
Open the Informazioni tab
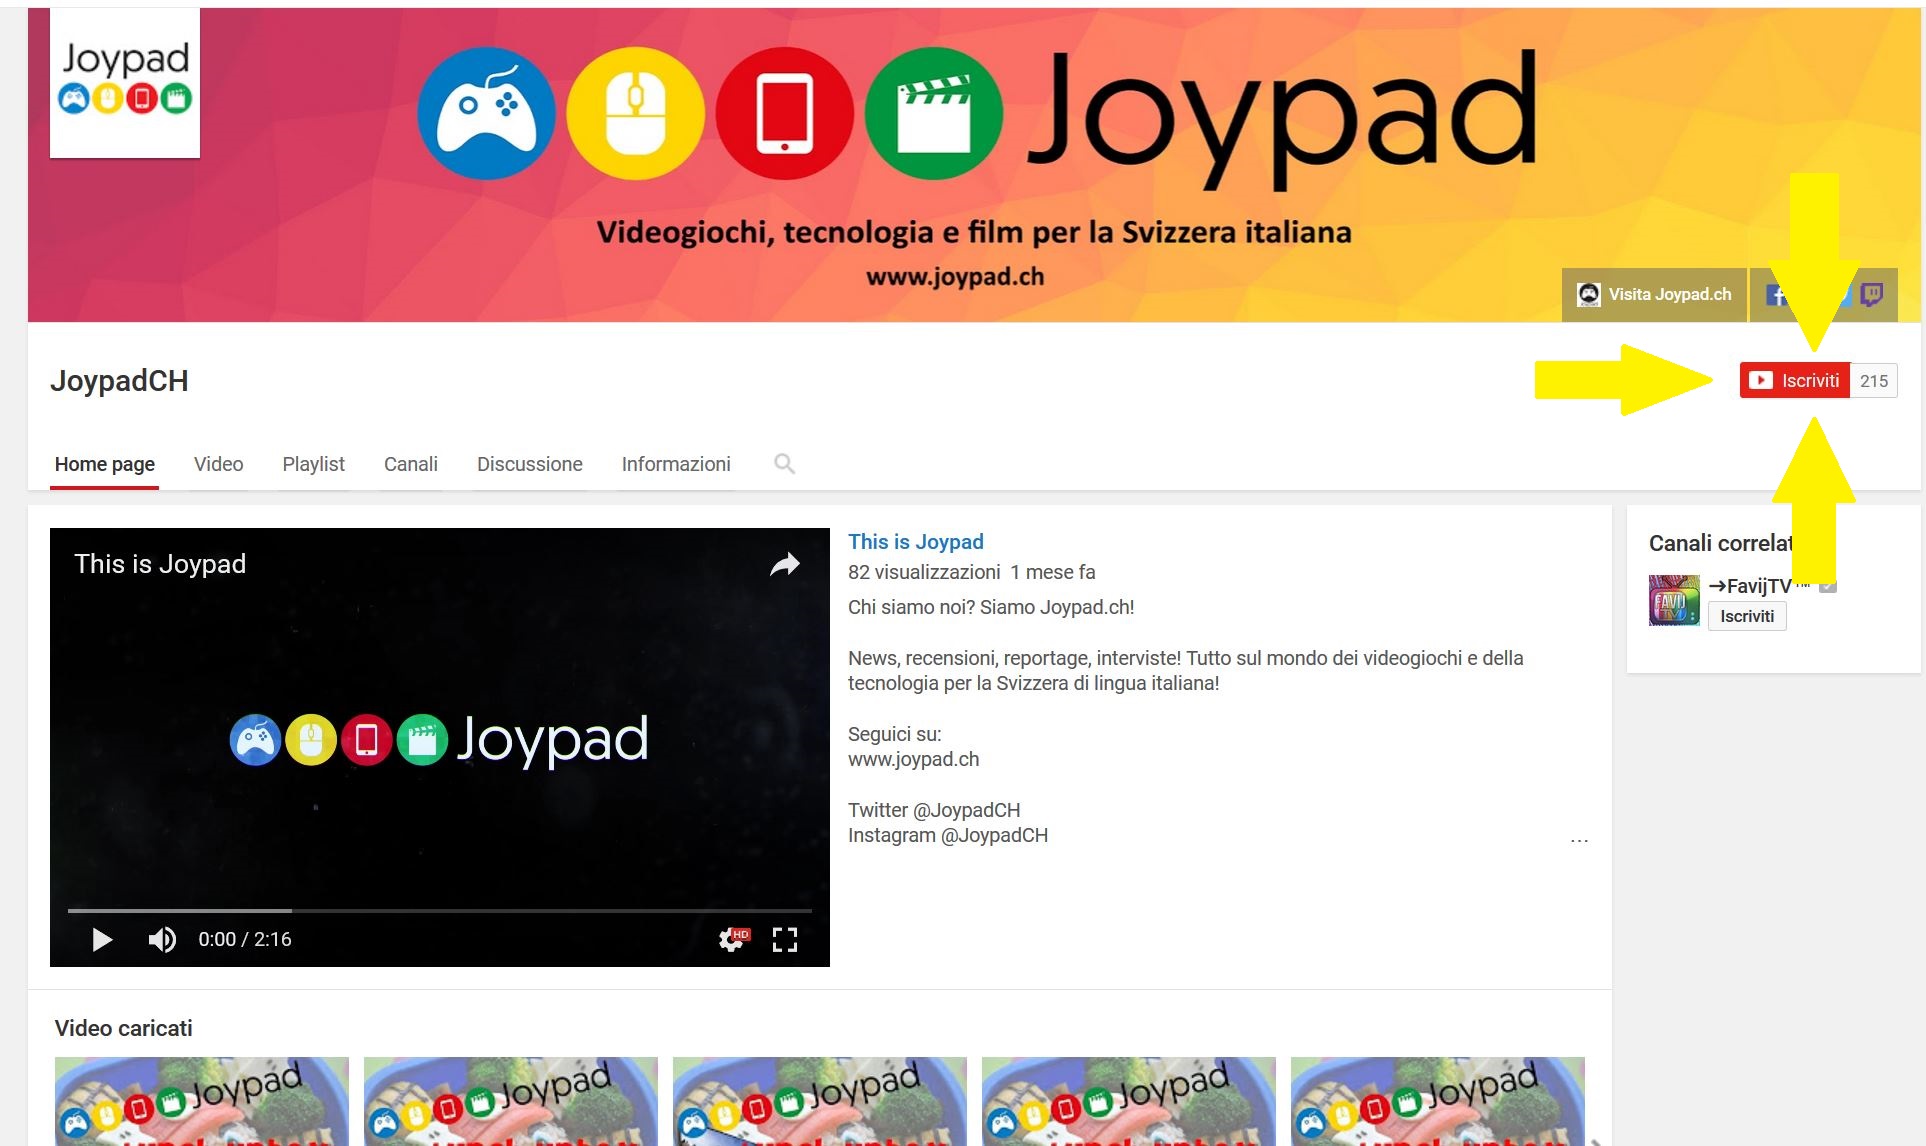point(676,464)
